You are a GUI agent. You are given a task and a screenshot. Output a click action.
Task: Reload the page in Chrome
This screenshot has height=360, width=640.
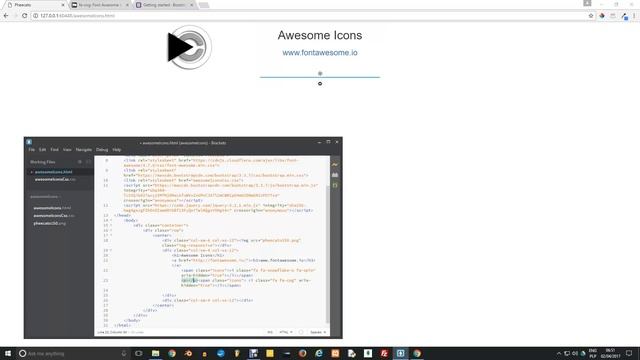pyautogui.click(x=24, y=16)
